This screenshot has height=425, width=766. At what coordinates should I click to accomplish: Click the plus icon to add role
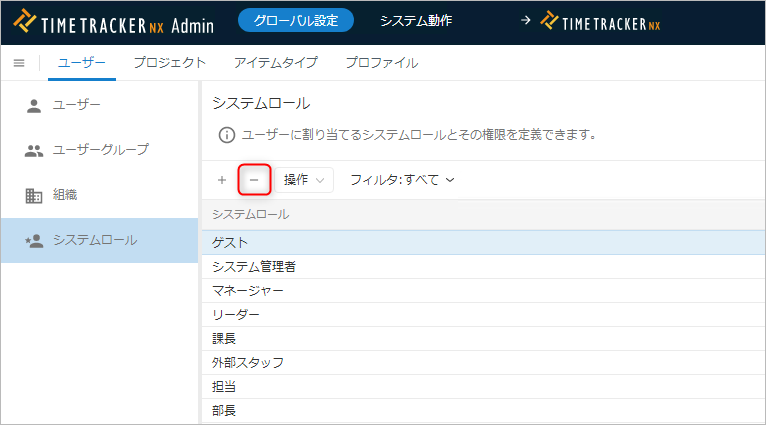pyautogui.click(x=221, y=180)
